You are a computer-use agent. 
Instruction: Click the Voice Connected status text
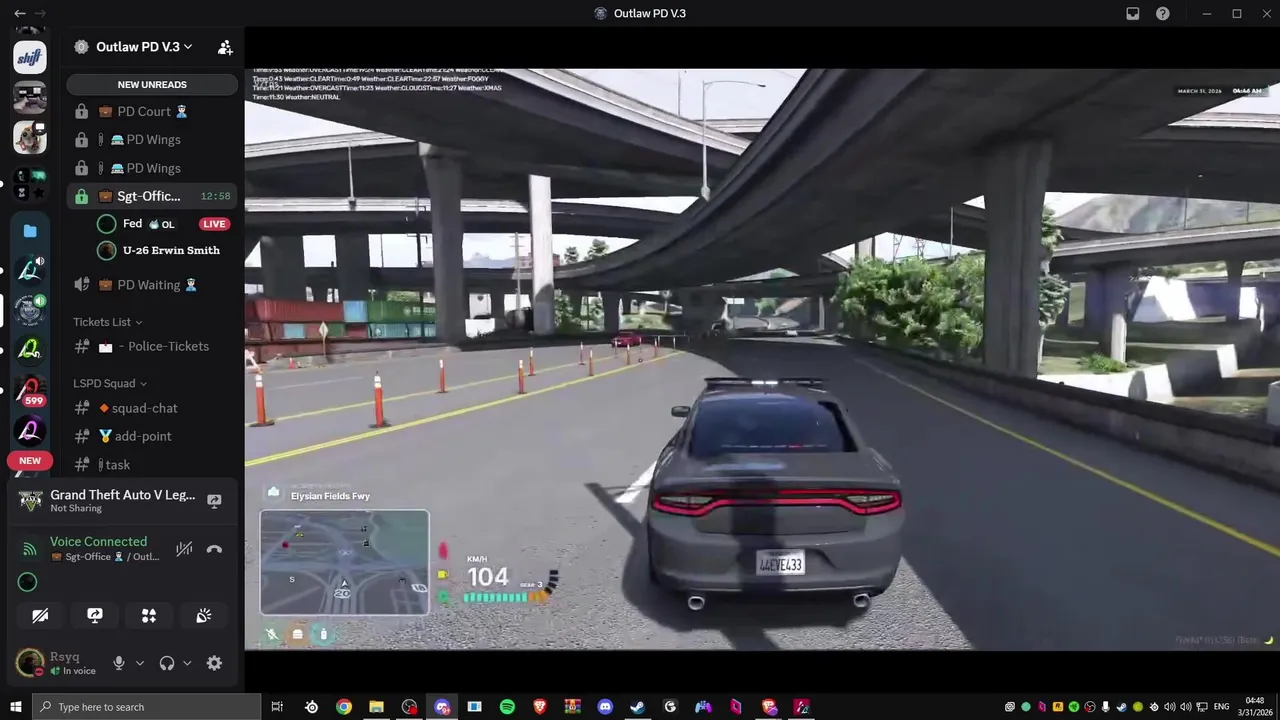[x=98, y=541]
